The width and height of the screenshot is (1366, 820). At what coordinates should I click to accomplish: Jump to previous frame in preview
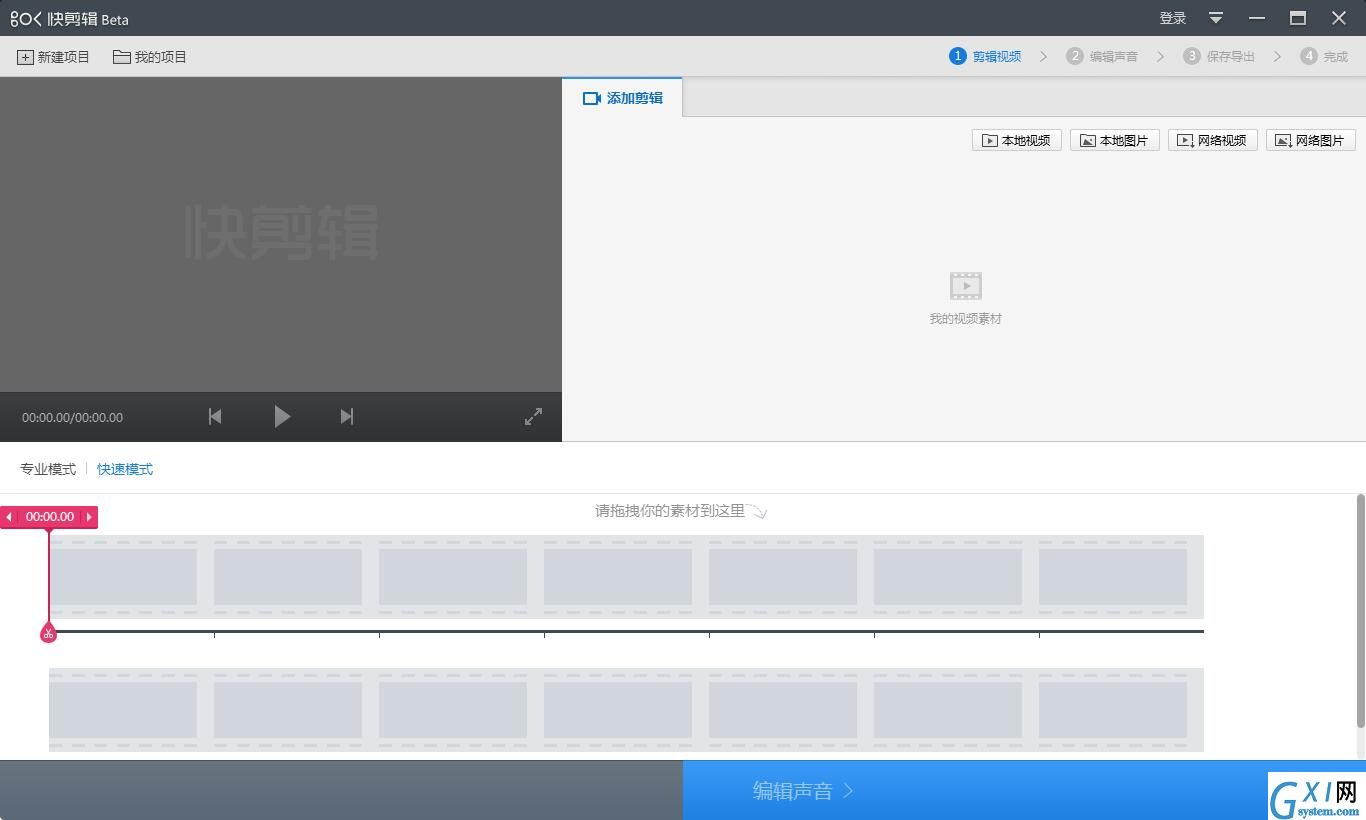[x=215, y=416]
